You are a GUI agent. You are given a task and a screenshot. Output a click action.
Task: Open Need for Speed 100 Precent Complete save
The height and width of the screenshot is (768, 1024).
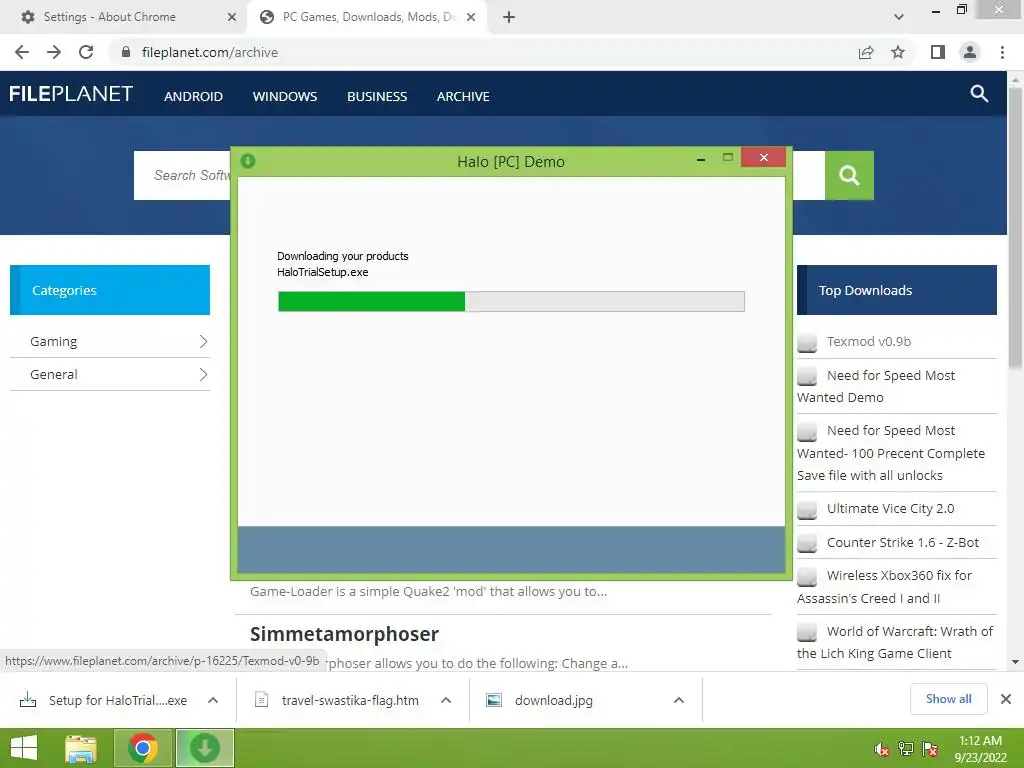pos(891,453)
